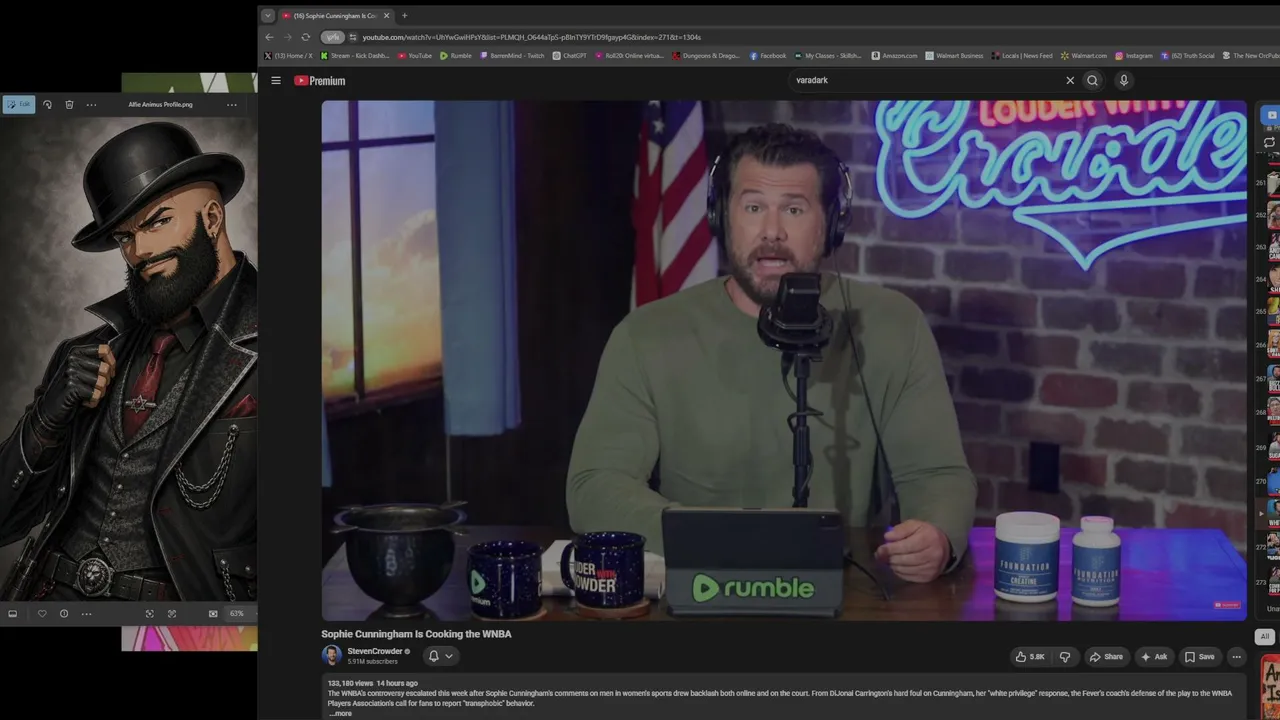
Task: Clear the 'varadark' search text
Action: pyautogui.click(x=1070, y=80)
